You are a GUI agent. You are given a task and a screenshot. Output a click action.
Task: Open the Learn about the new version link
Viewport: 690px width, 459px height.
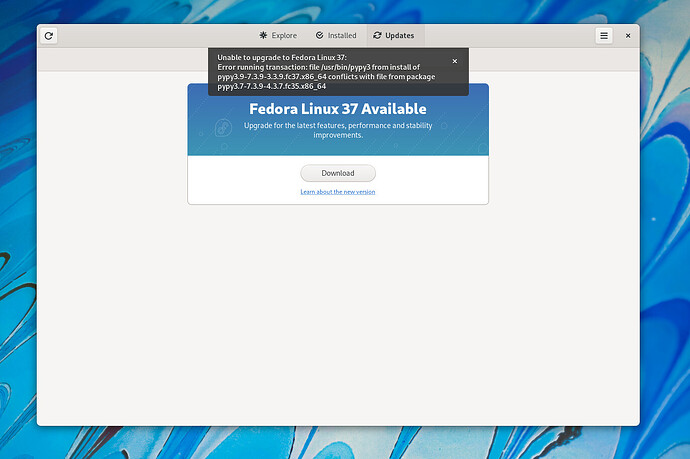338,192
